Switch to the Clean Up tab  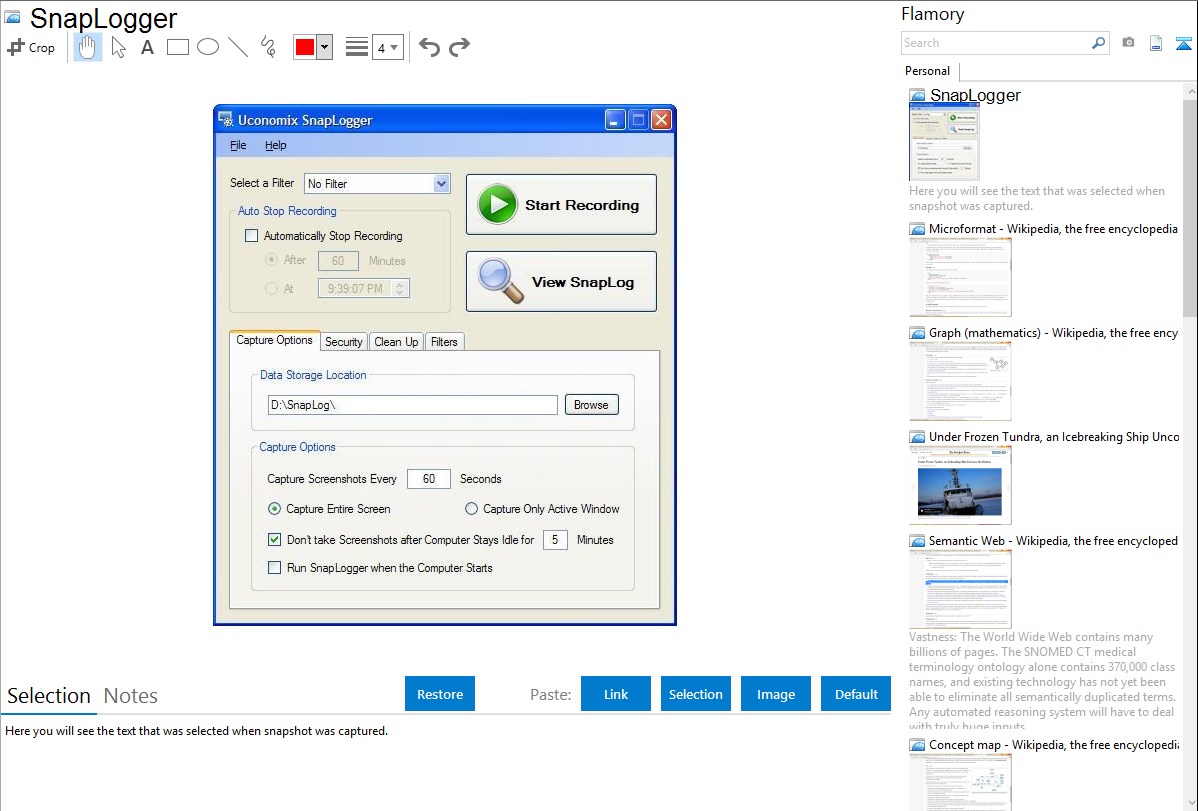(x=396, y=342)
